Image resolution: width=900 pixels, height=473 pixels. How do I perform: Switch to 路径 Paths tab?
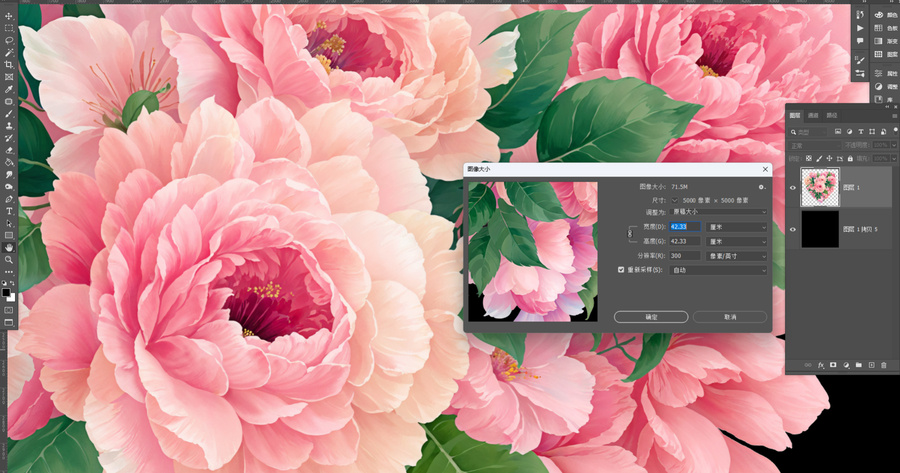click(831, 115)
